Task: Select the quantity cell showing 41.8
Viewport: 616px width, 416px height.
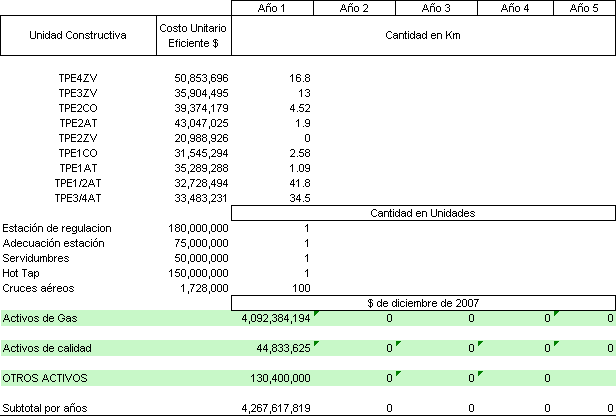Action: coord(297,183)
